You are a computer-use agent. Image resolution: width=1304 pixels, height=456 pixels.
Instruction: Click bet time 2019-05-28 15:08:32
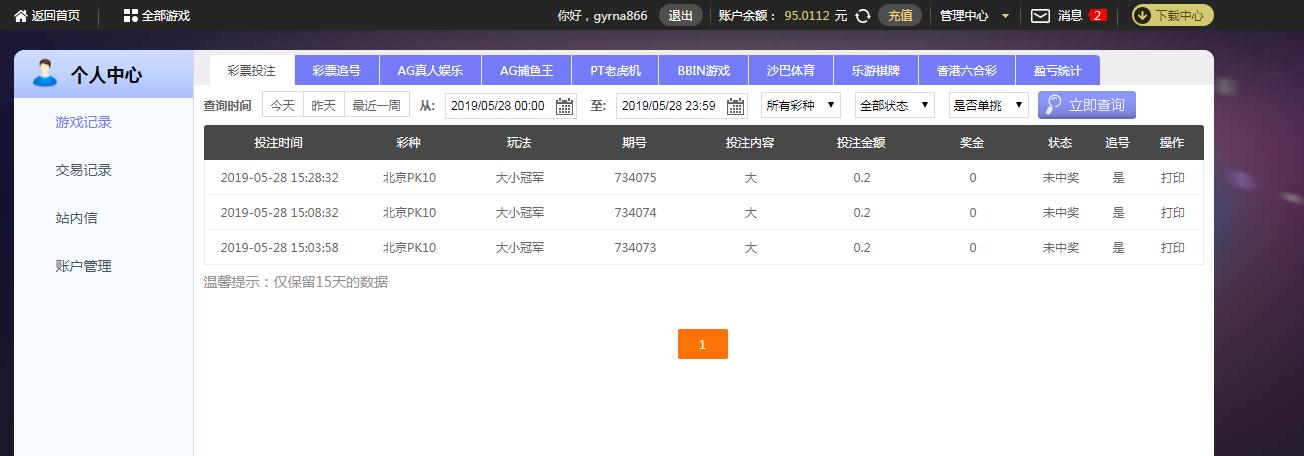(x=279, y=213)
